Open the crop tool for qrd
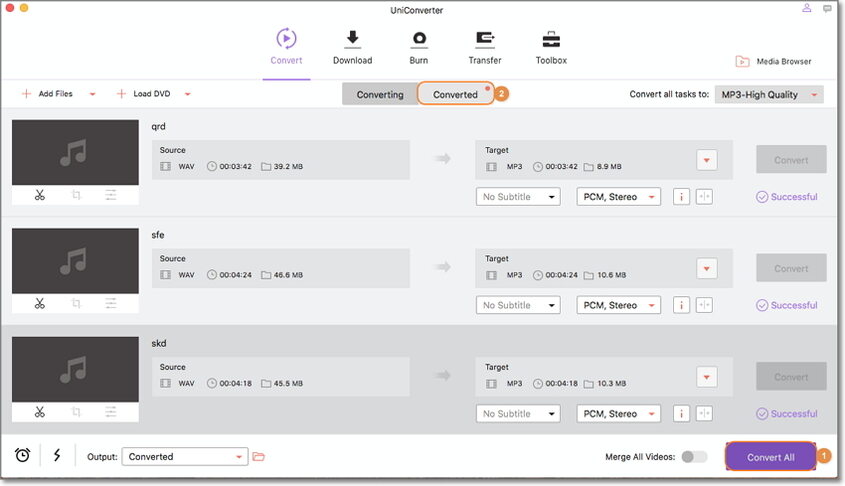Image resolution: width=845 pixels, height=486 pixels. click(x=76, y=195)
